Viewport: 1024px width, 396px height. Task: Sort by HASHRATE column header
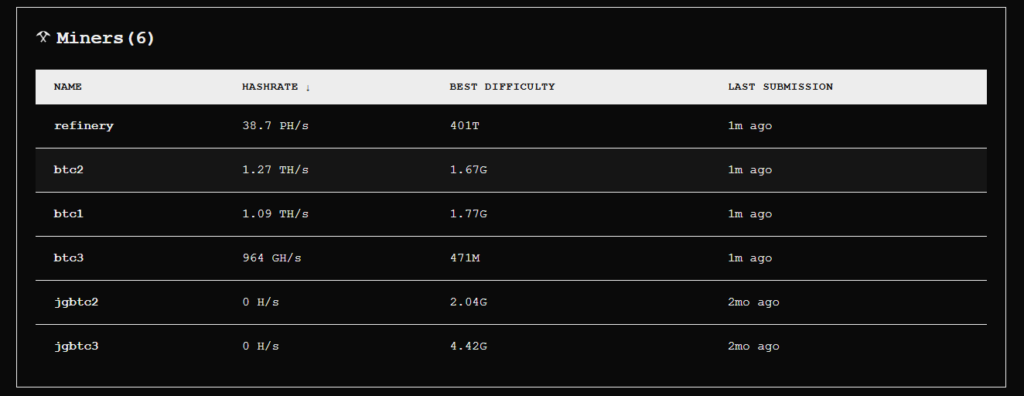pos(270,87)
